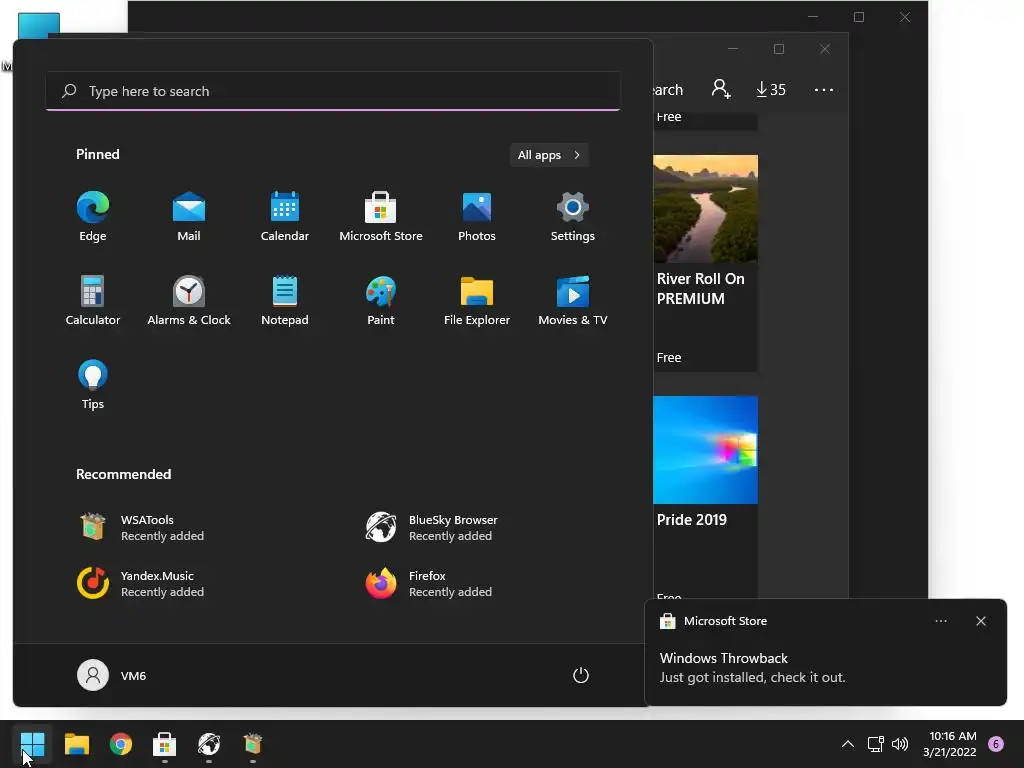1024x768 pixels.
Task: Show hidden system tray icons
Action: click(x=848, y=744)
